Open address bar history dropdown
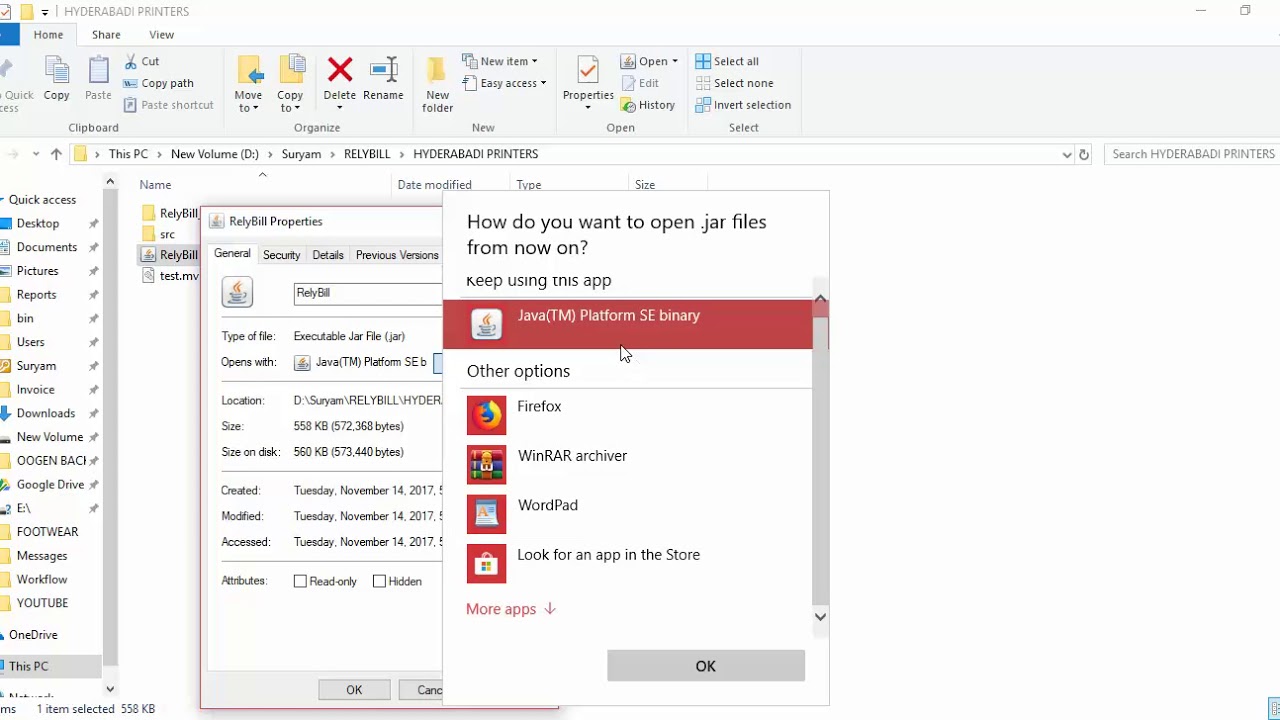The image size is (1280, 720). 1066,154
